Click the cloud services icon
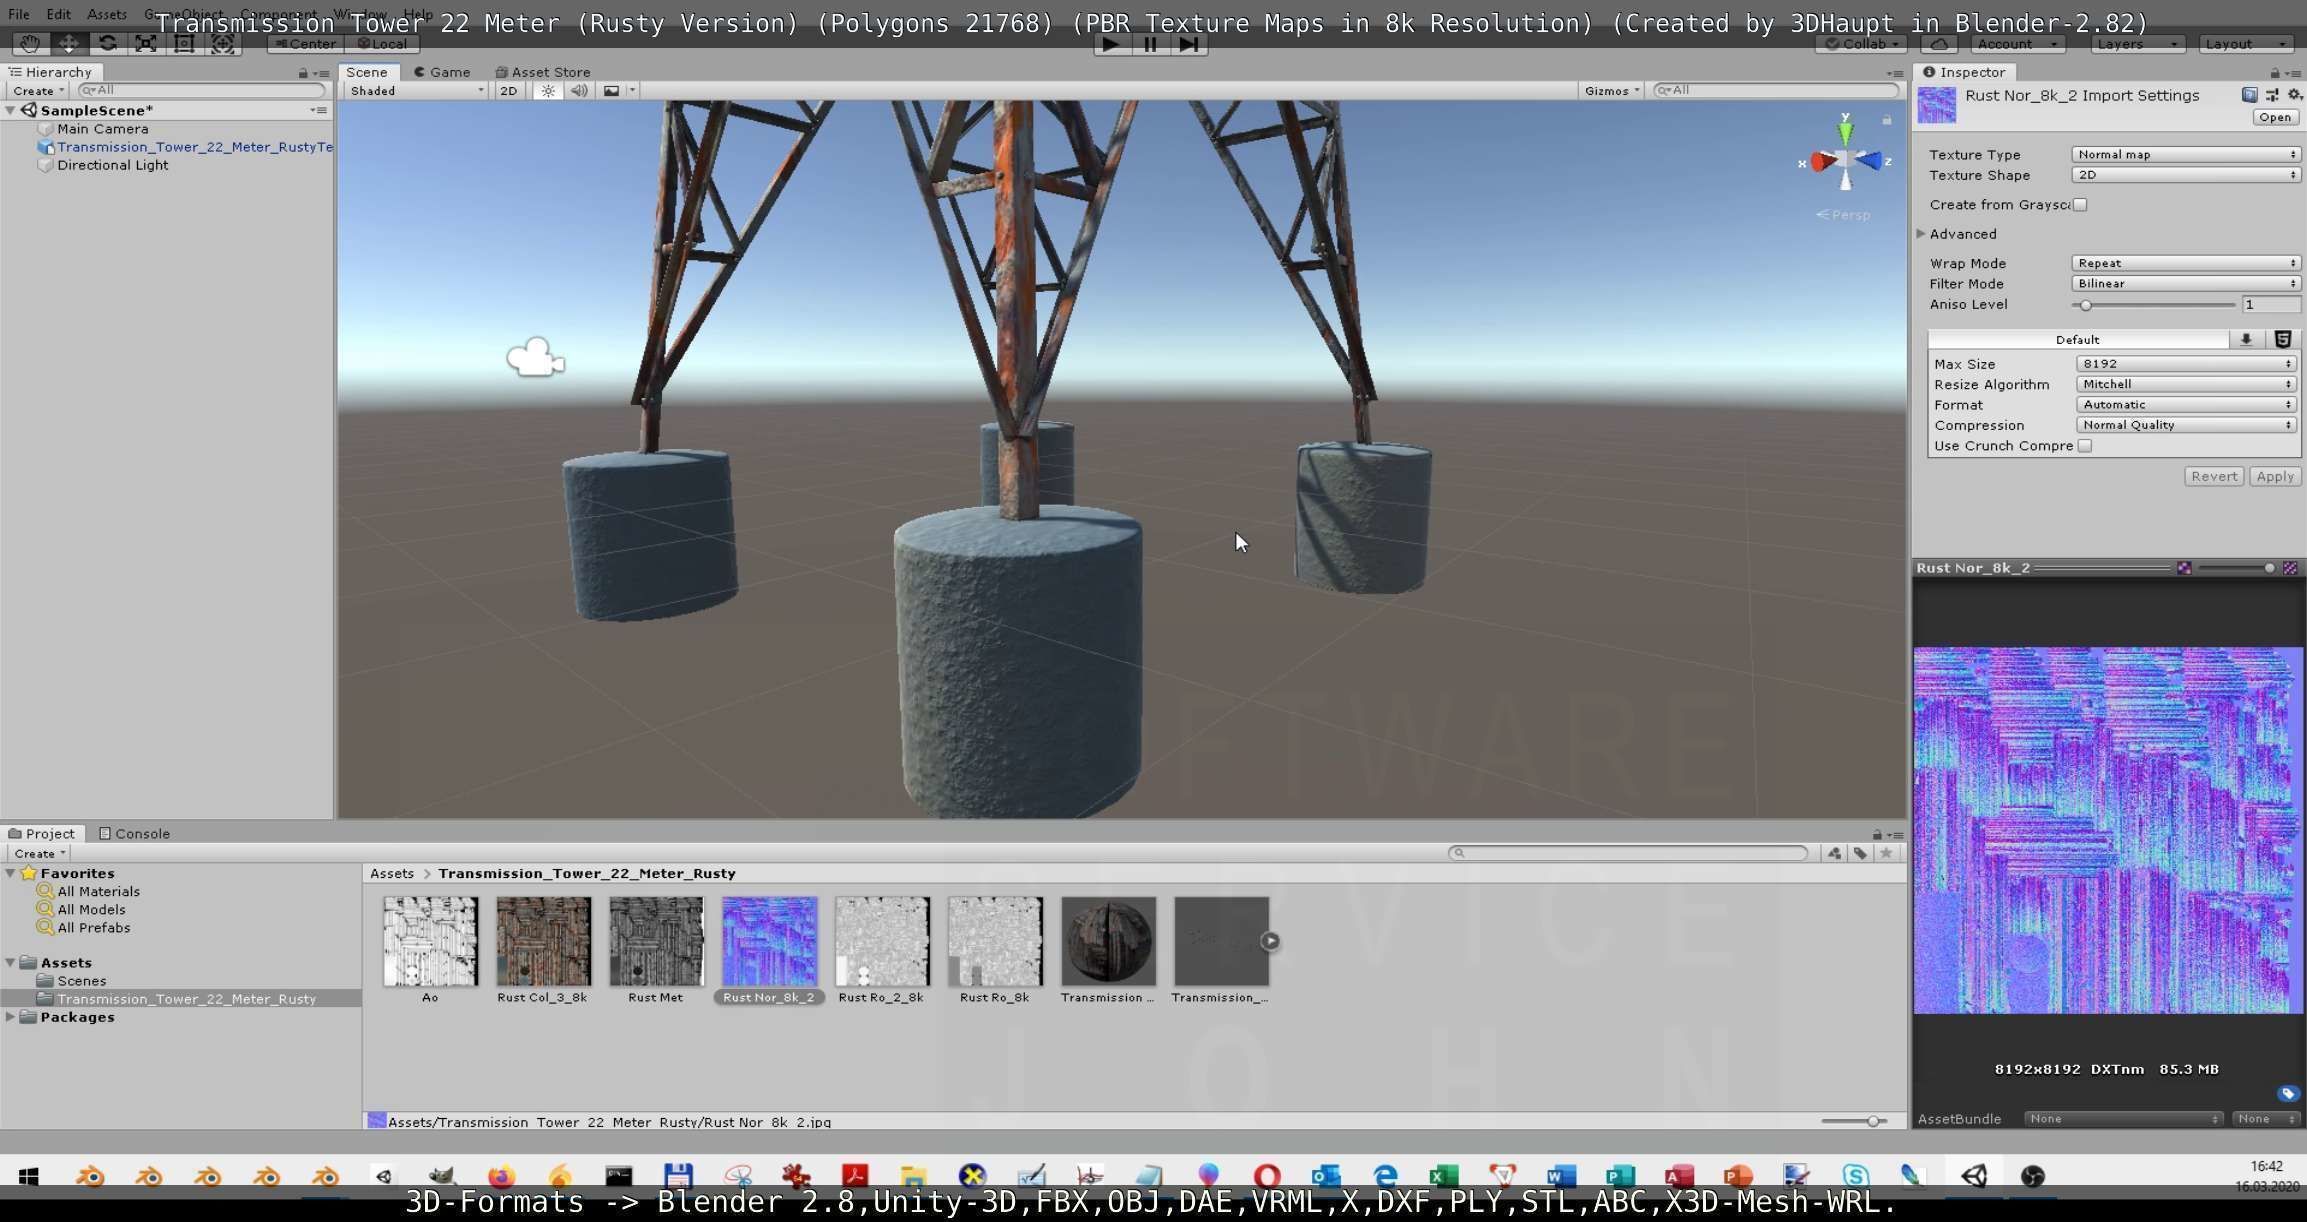Viewport: 2307px width, 1222px height. click(1939, 44)
